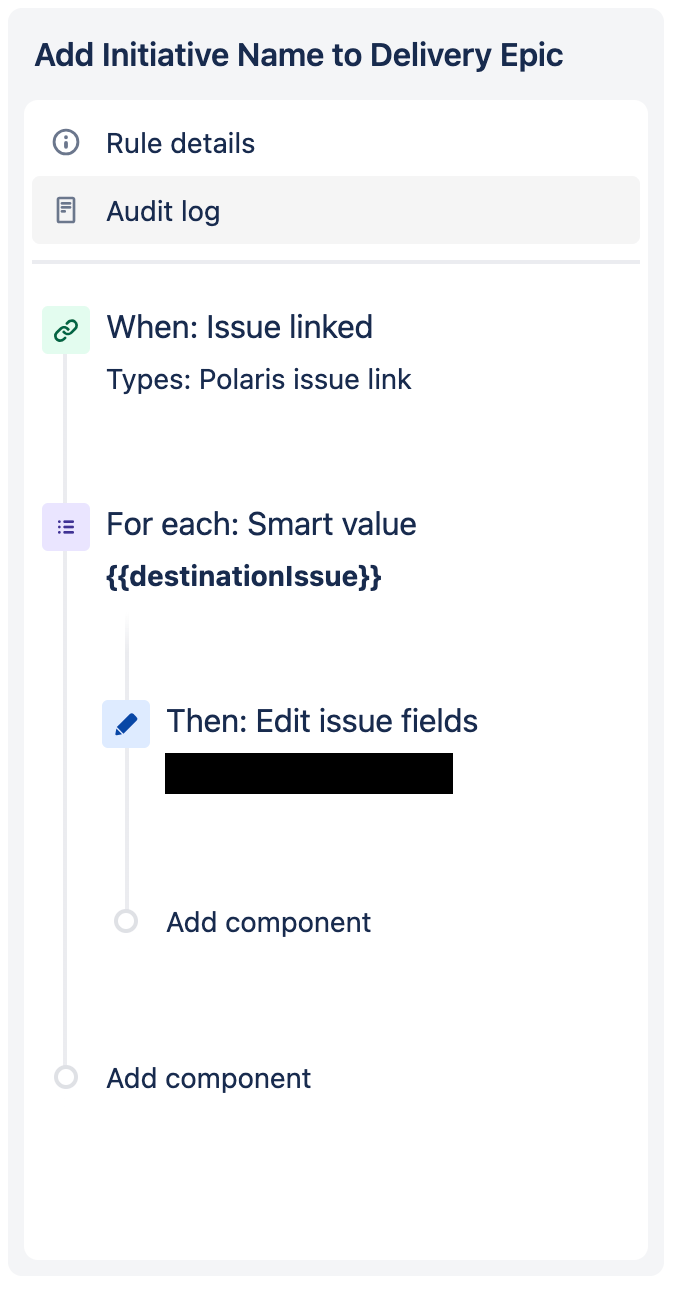
Task: Switch to the Rule details view
Action: click(180, 143)
